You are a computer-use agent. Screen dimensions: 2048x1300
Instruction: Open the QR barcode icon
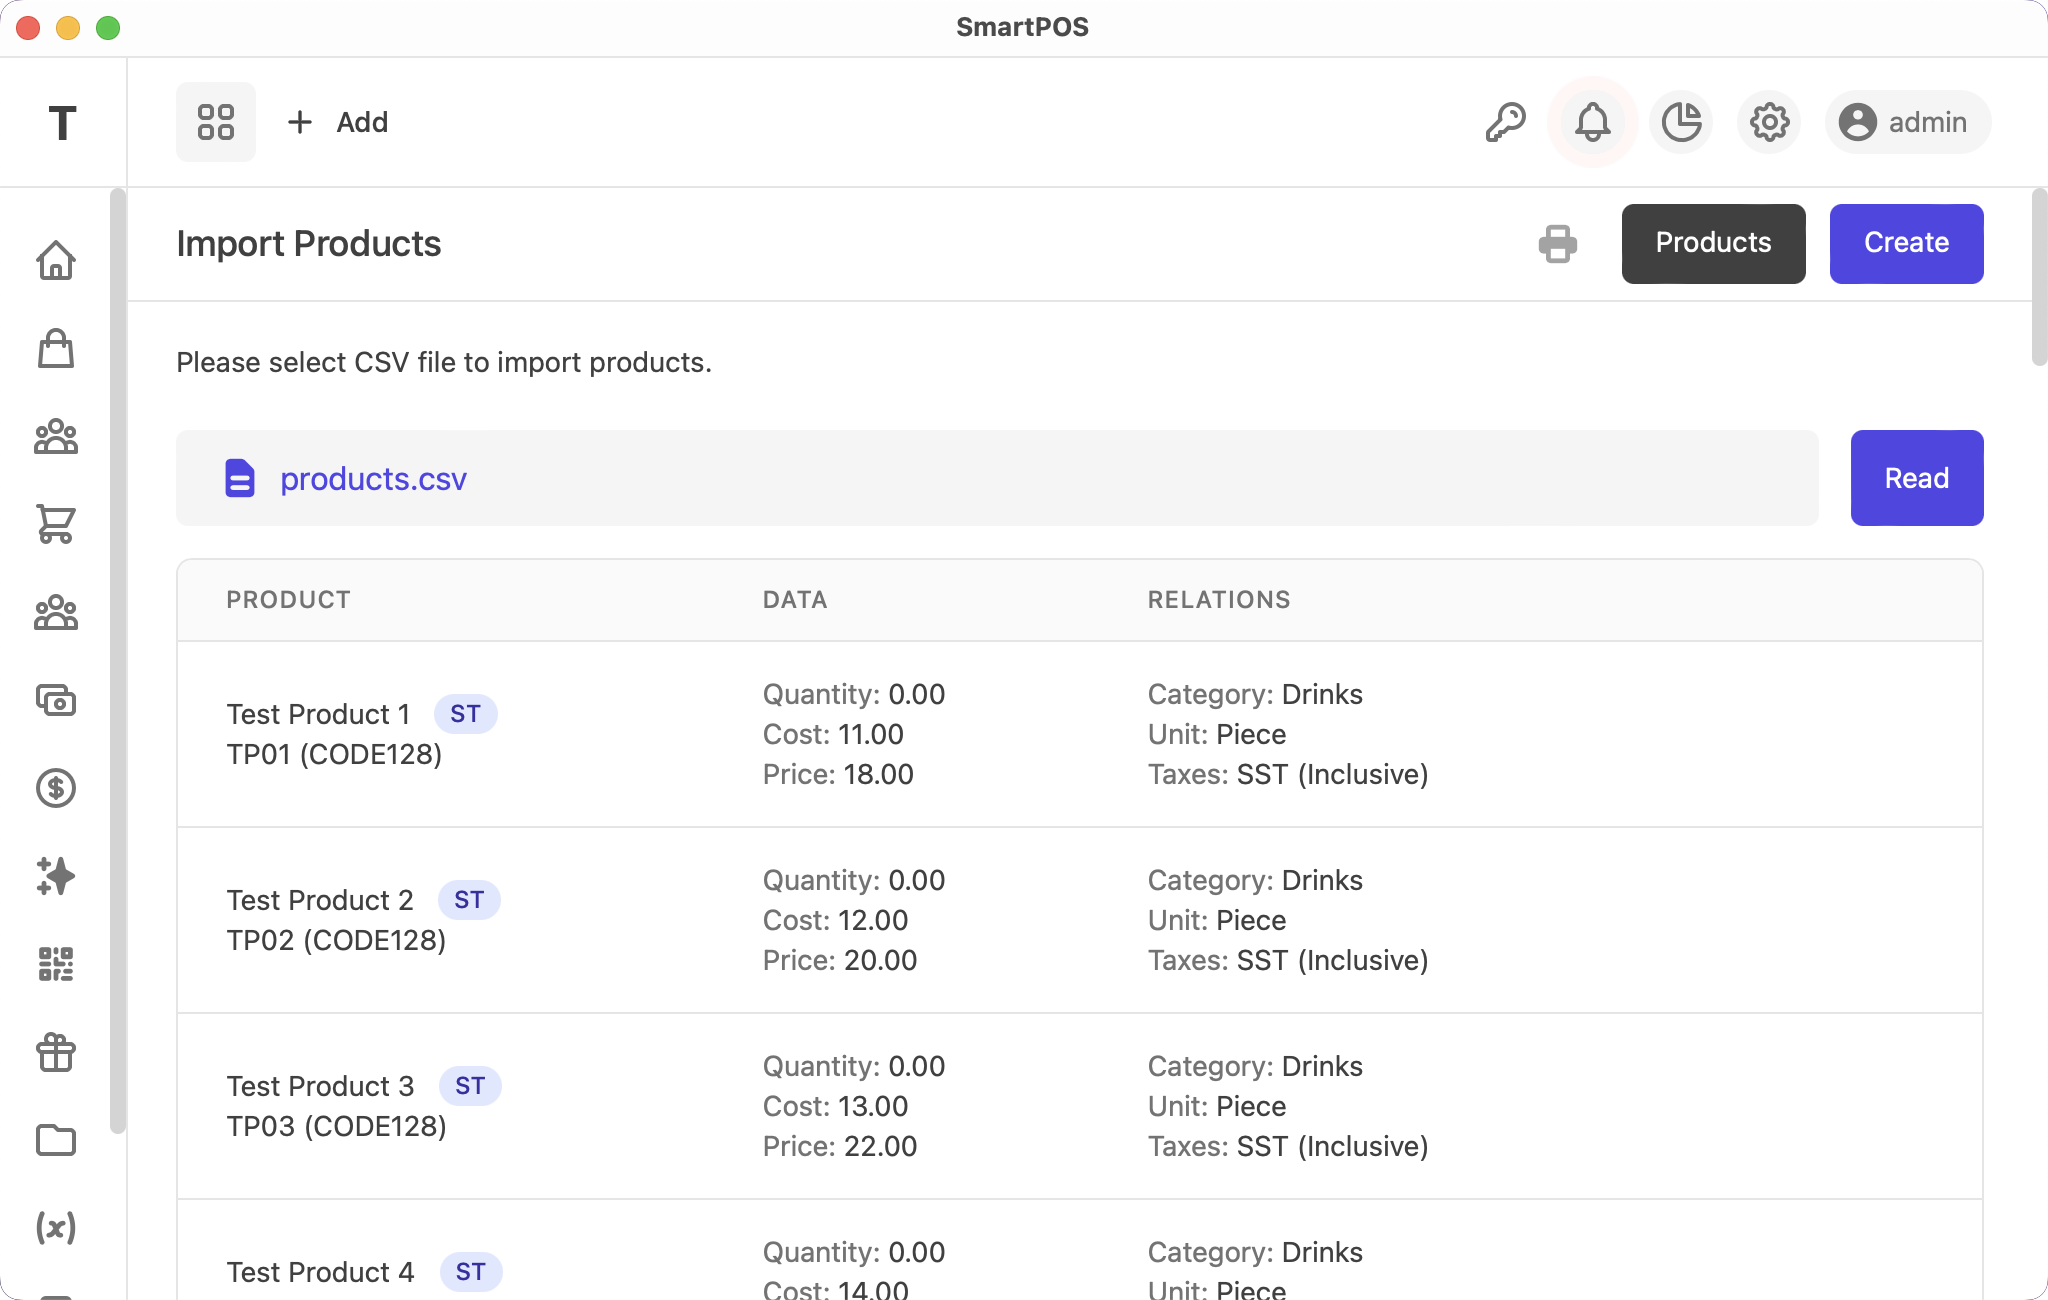pyautogui.click(x=57, y=964)
